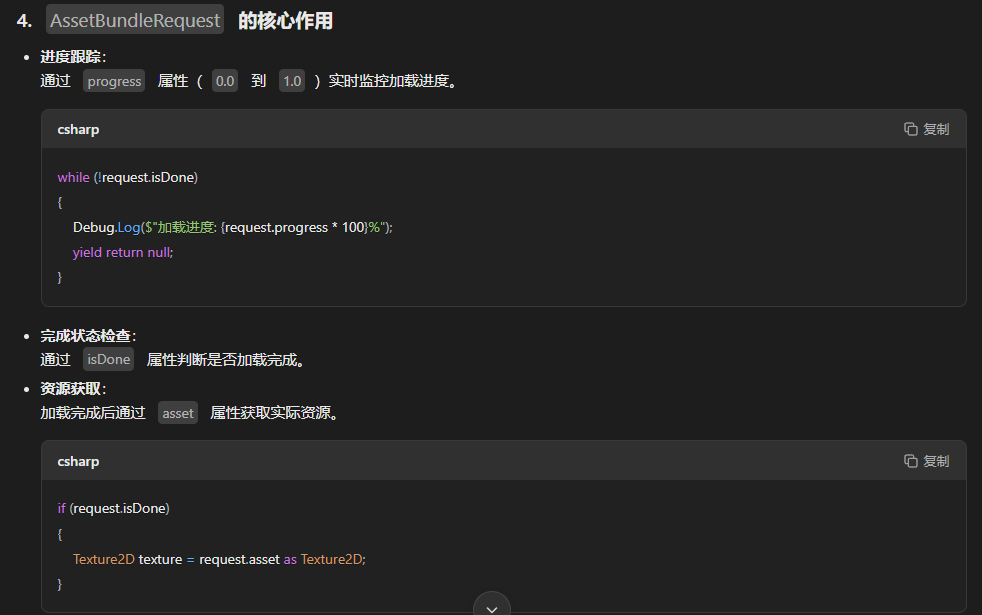Click the if (request.isDone) code line
Image resolution: width=982 pixels, height=615 pixels.
click(x=113, y=509)
